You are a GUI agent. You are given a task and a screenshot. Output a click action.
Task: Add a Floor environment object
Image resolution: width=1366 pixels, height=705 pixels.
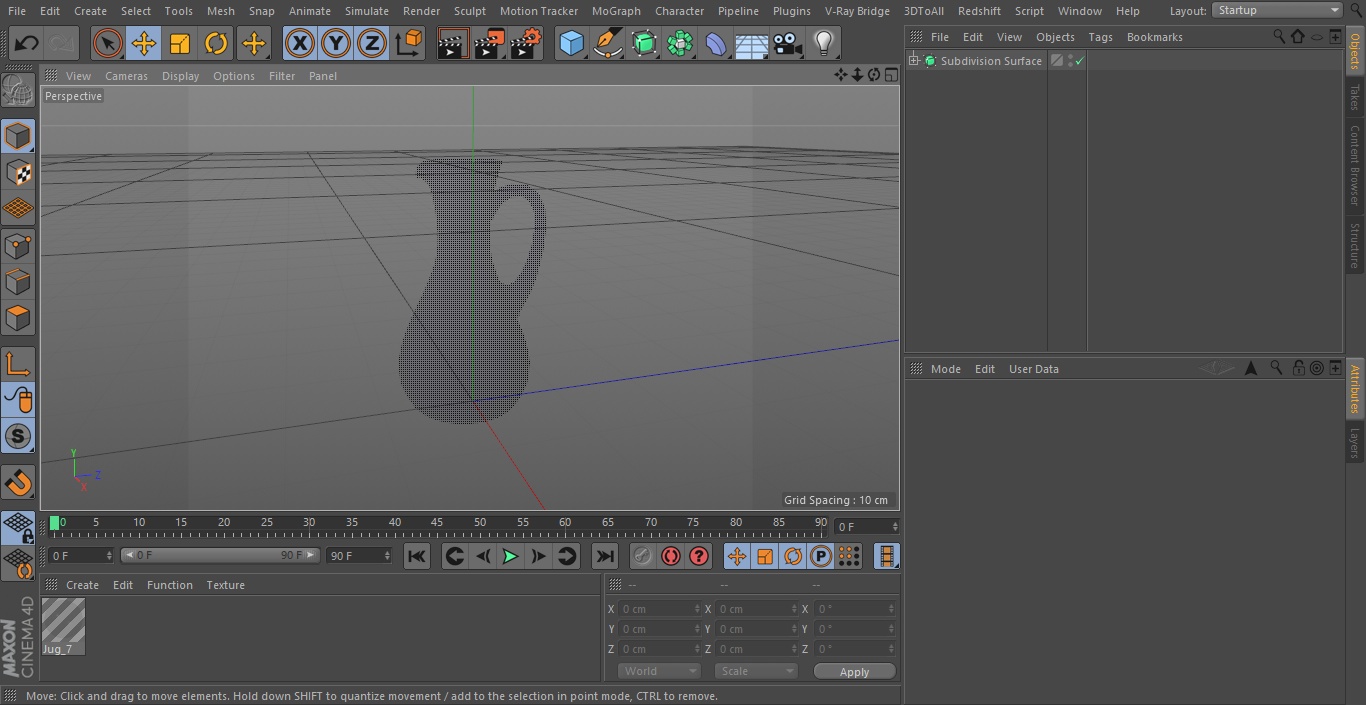point(752,43)
